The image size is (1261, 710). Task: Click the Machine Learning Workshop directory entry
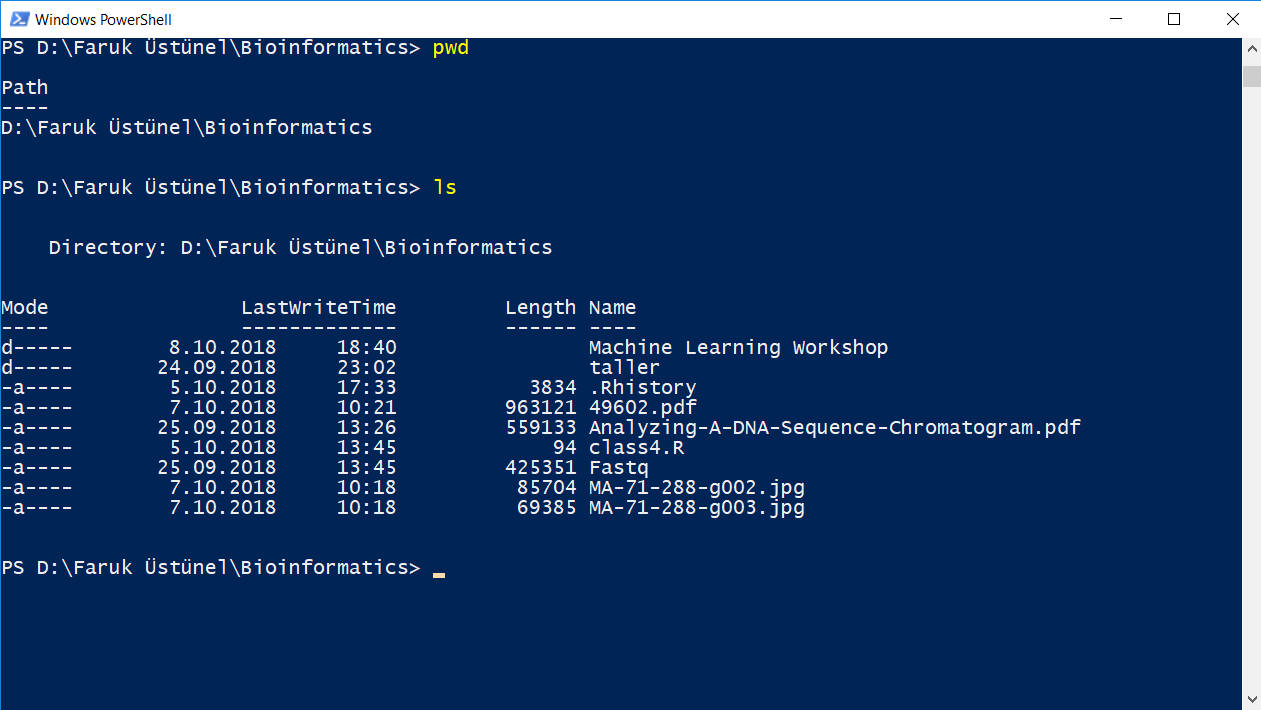click(738, 348)
